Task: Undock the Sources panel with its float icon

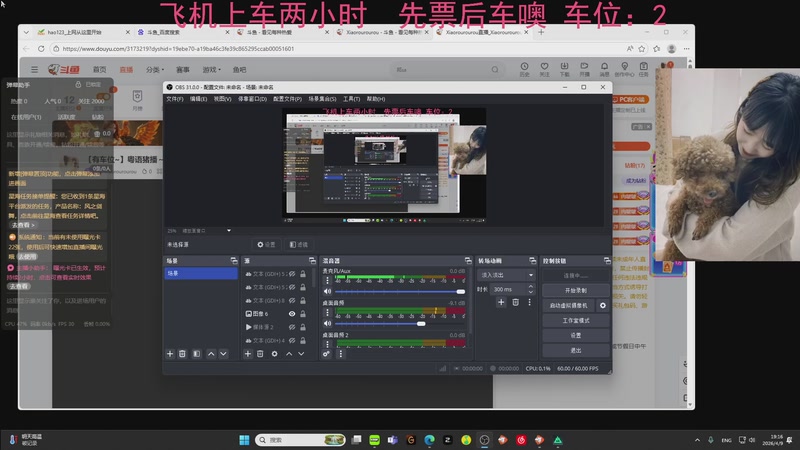Action: 312,261
